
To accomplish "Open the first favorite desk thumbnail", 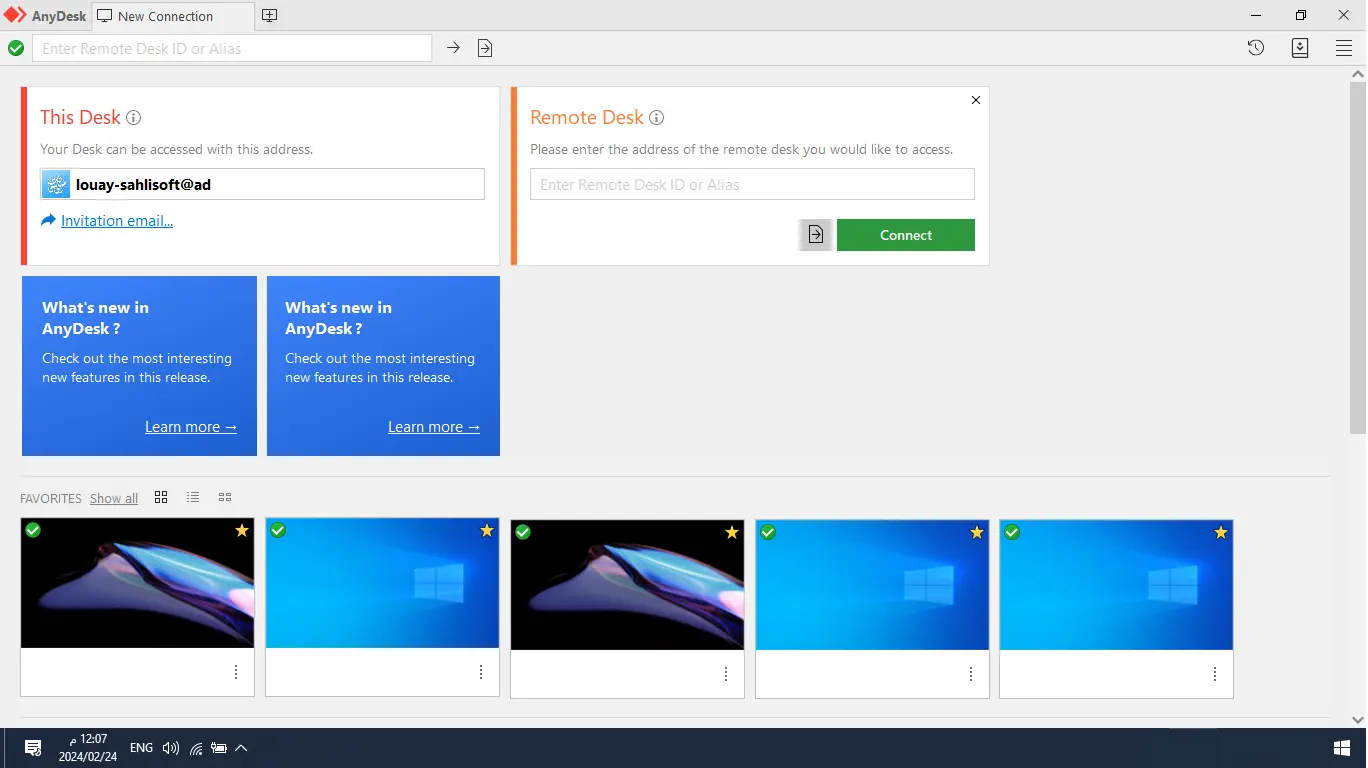I will [138, 584].
